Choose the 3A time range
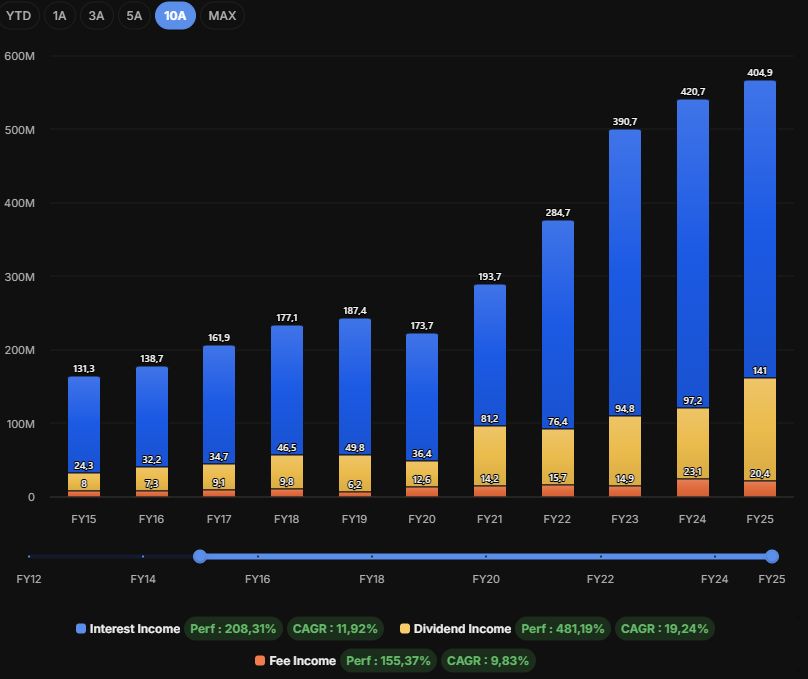Viewport: 808px width, 679px height. [96, 16]
